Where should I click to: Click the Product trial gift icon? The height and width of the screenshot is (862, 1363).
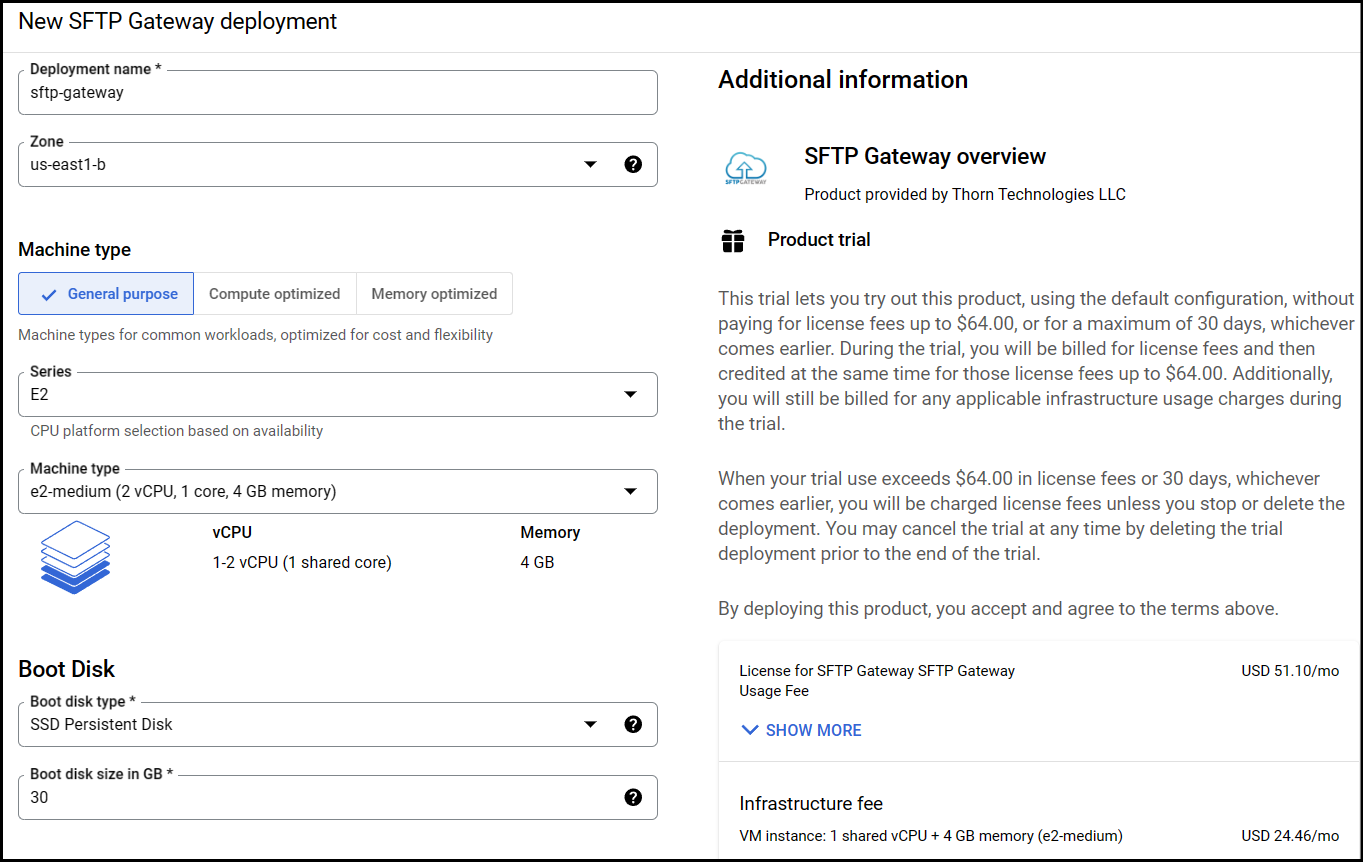click(x=733, y=240)
